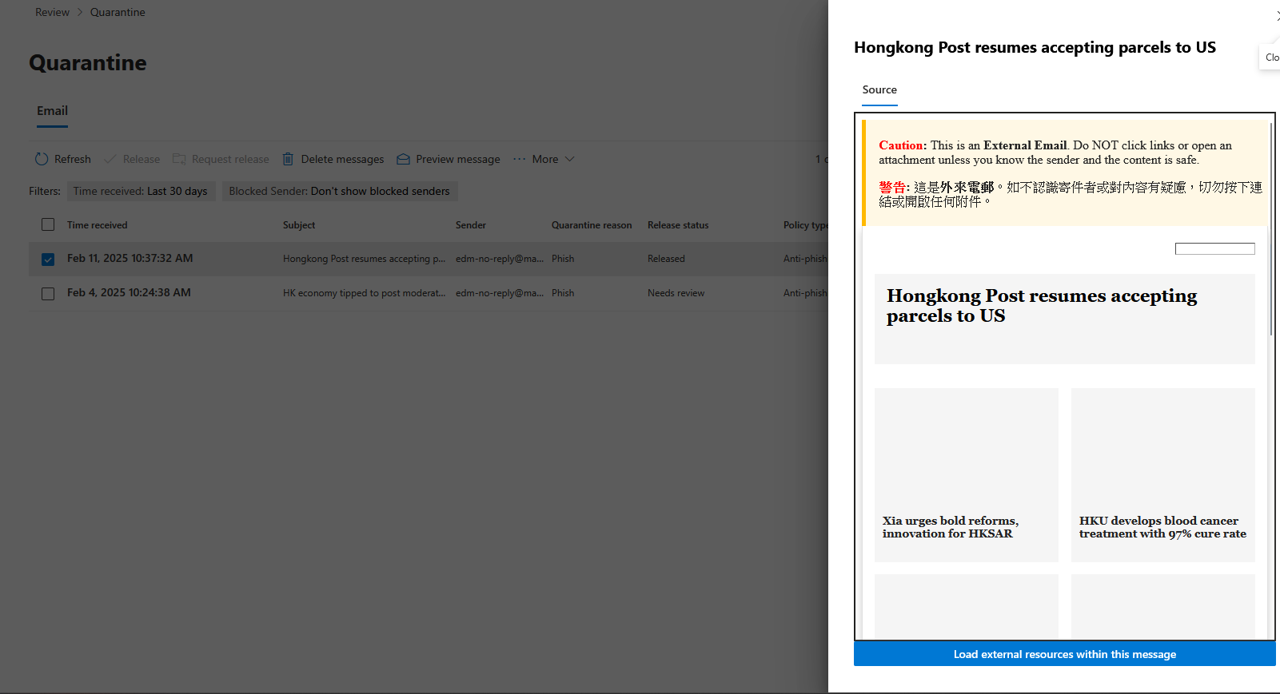Check the Feb 4, 2025 message checkbox
The height and width of the screenshot is (694, 1280).
pos(48,293)
